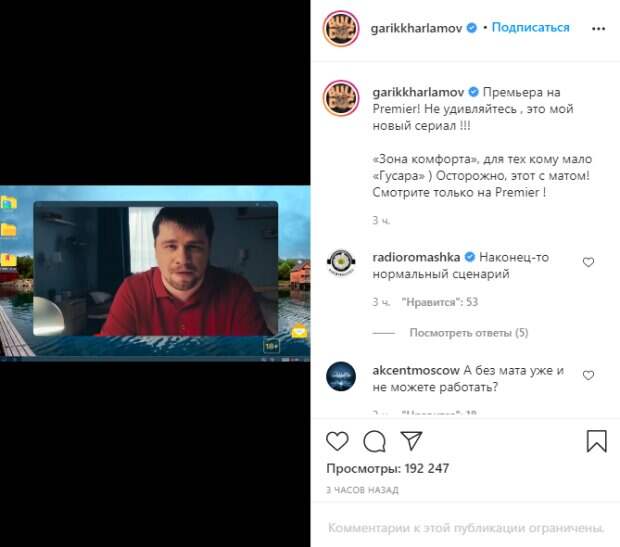Open the three-dots more options menu
Viewport: 620px width, 547px height.
(x=598, y=28)
